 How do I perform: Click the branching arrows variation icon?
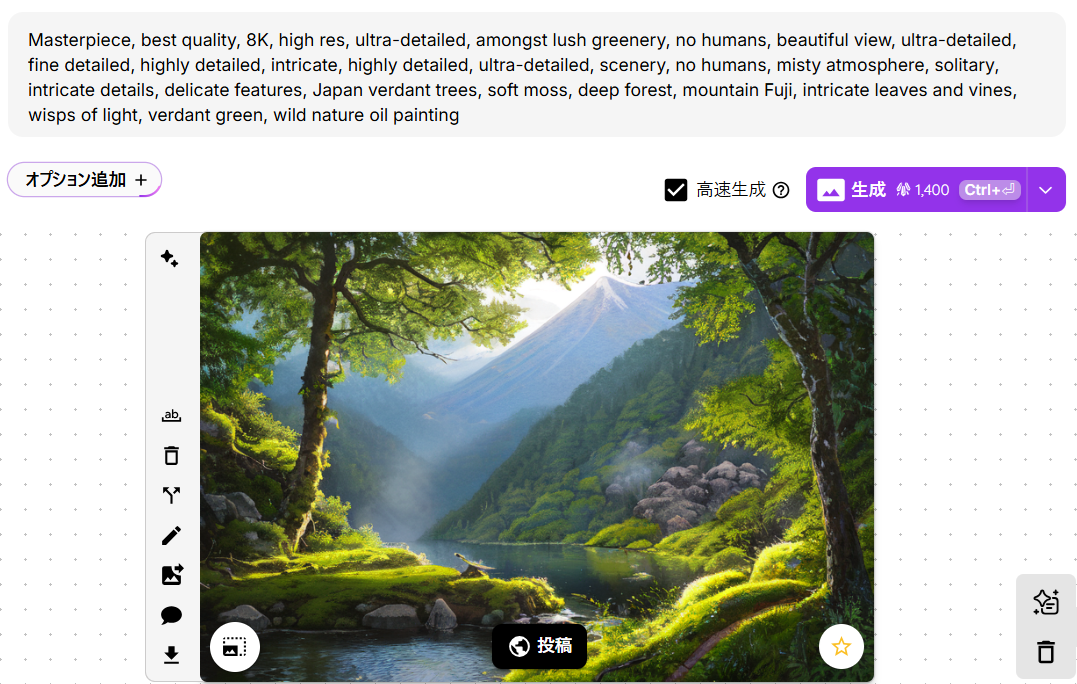coord(171,495)
